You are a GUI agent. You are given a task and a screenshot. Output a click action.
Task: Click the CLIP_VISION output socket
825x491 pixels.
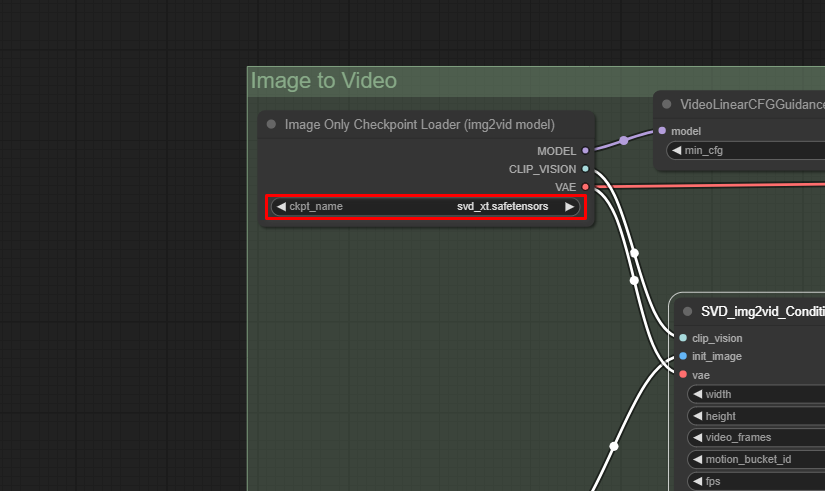coord(585,169)
